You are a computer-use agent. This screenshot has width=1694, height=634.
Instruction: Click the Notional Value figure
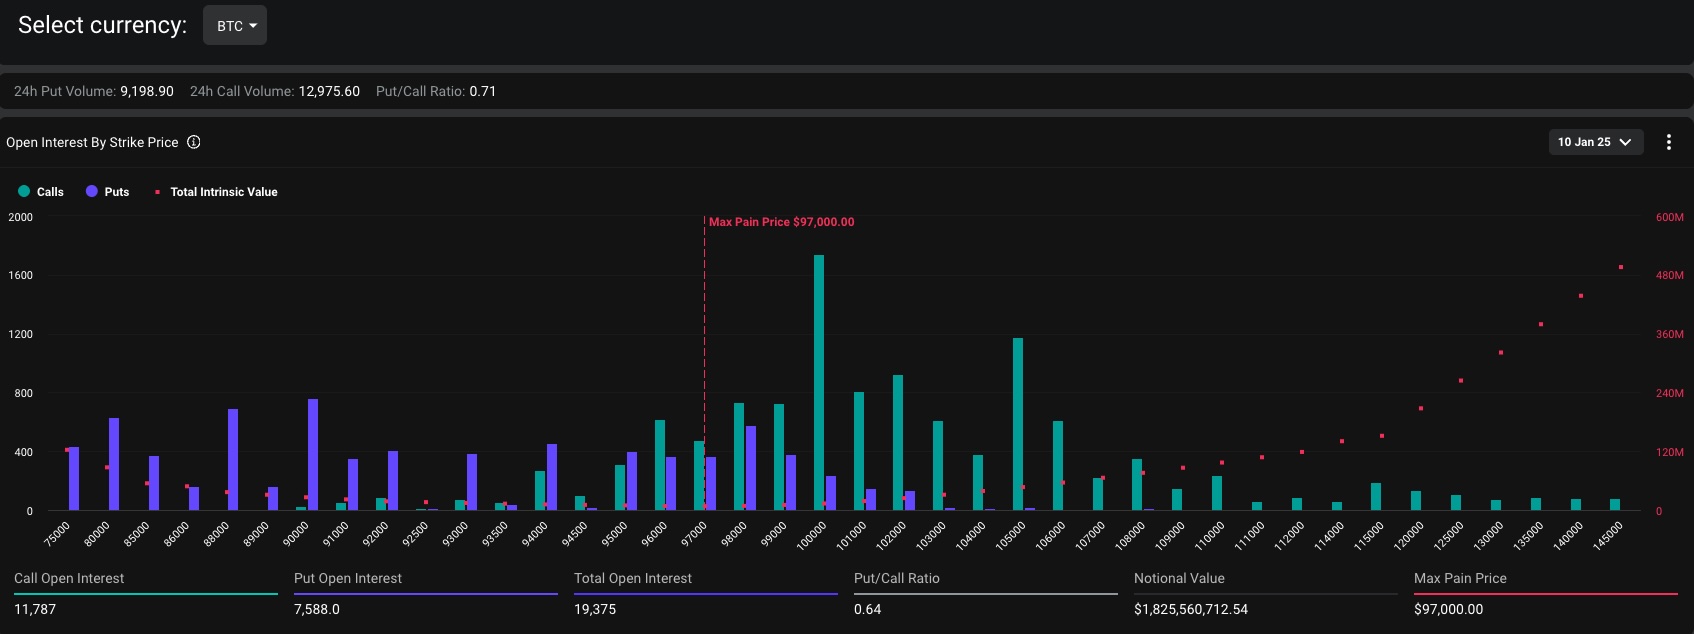[x=1190, y=609]
